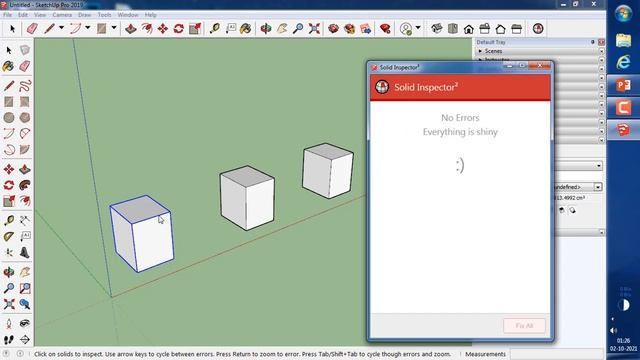The width and height of the screenshot is (640, 360).
Task: Open the File menu
Action: click(x=7, y=15)
